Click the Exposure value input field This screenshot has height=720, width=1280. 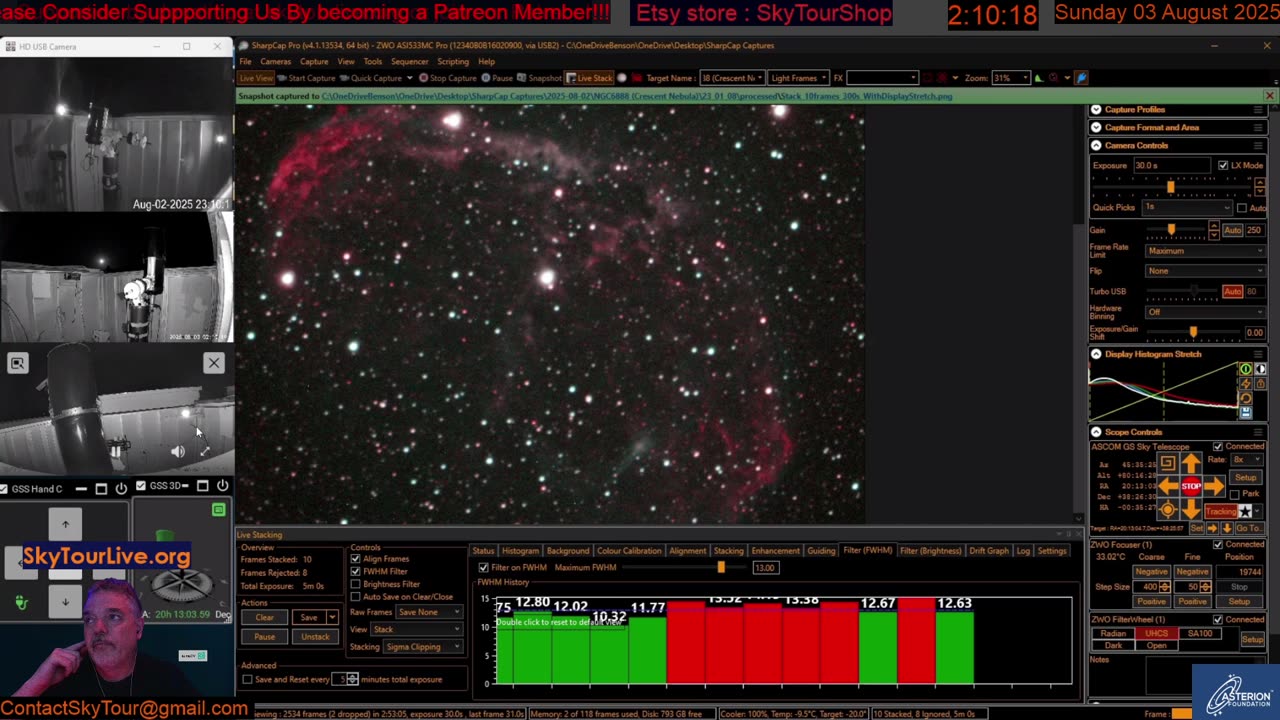point(1173,166)
